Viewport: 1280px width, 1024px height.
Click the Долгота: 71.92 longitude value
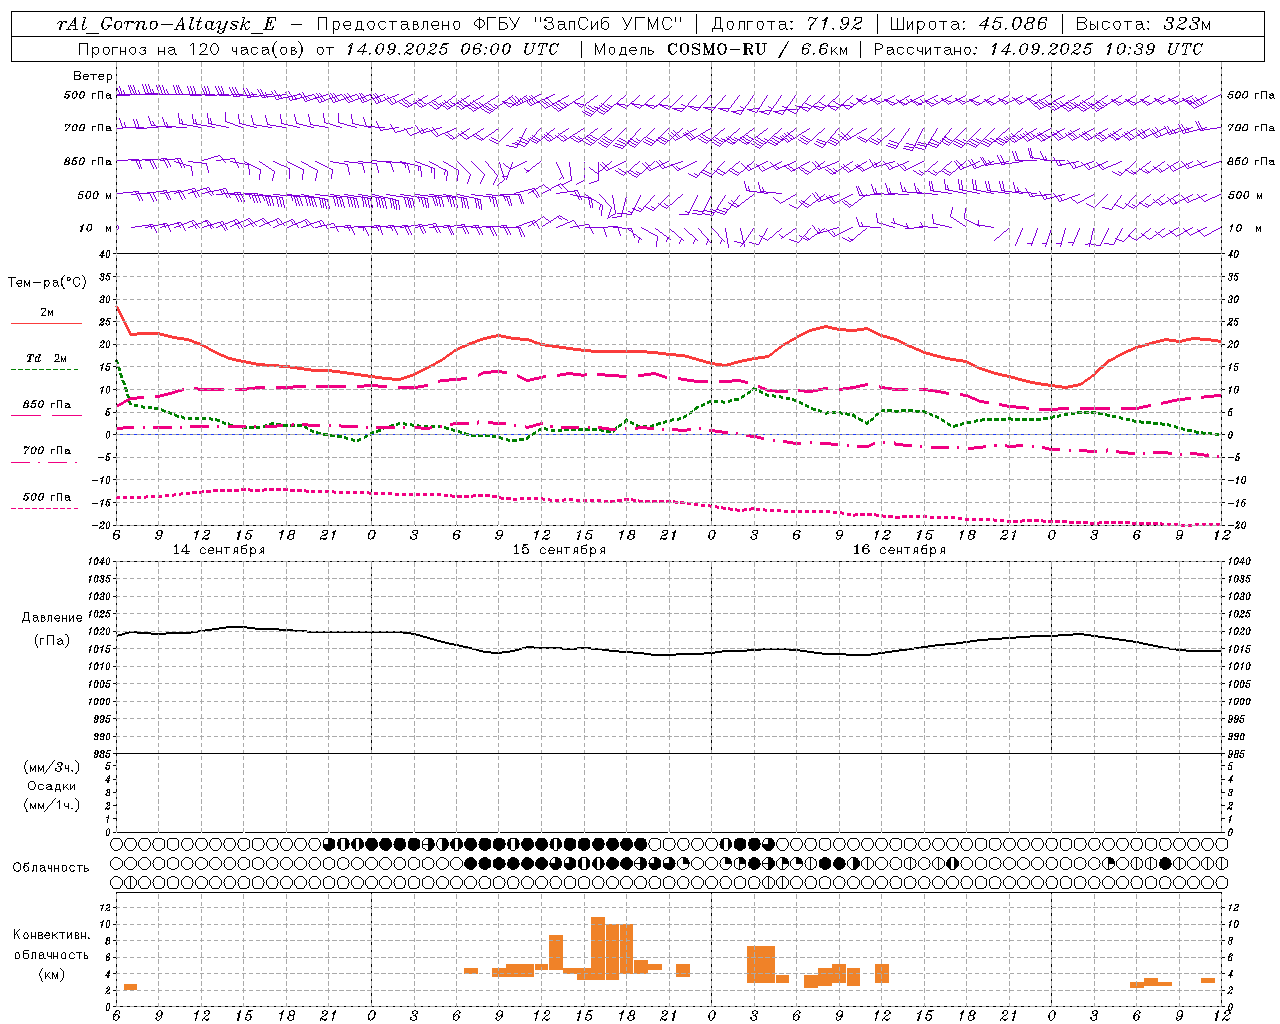pyautogui.click(x=786, y=24)
